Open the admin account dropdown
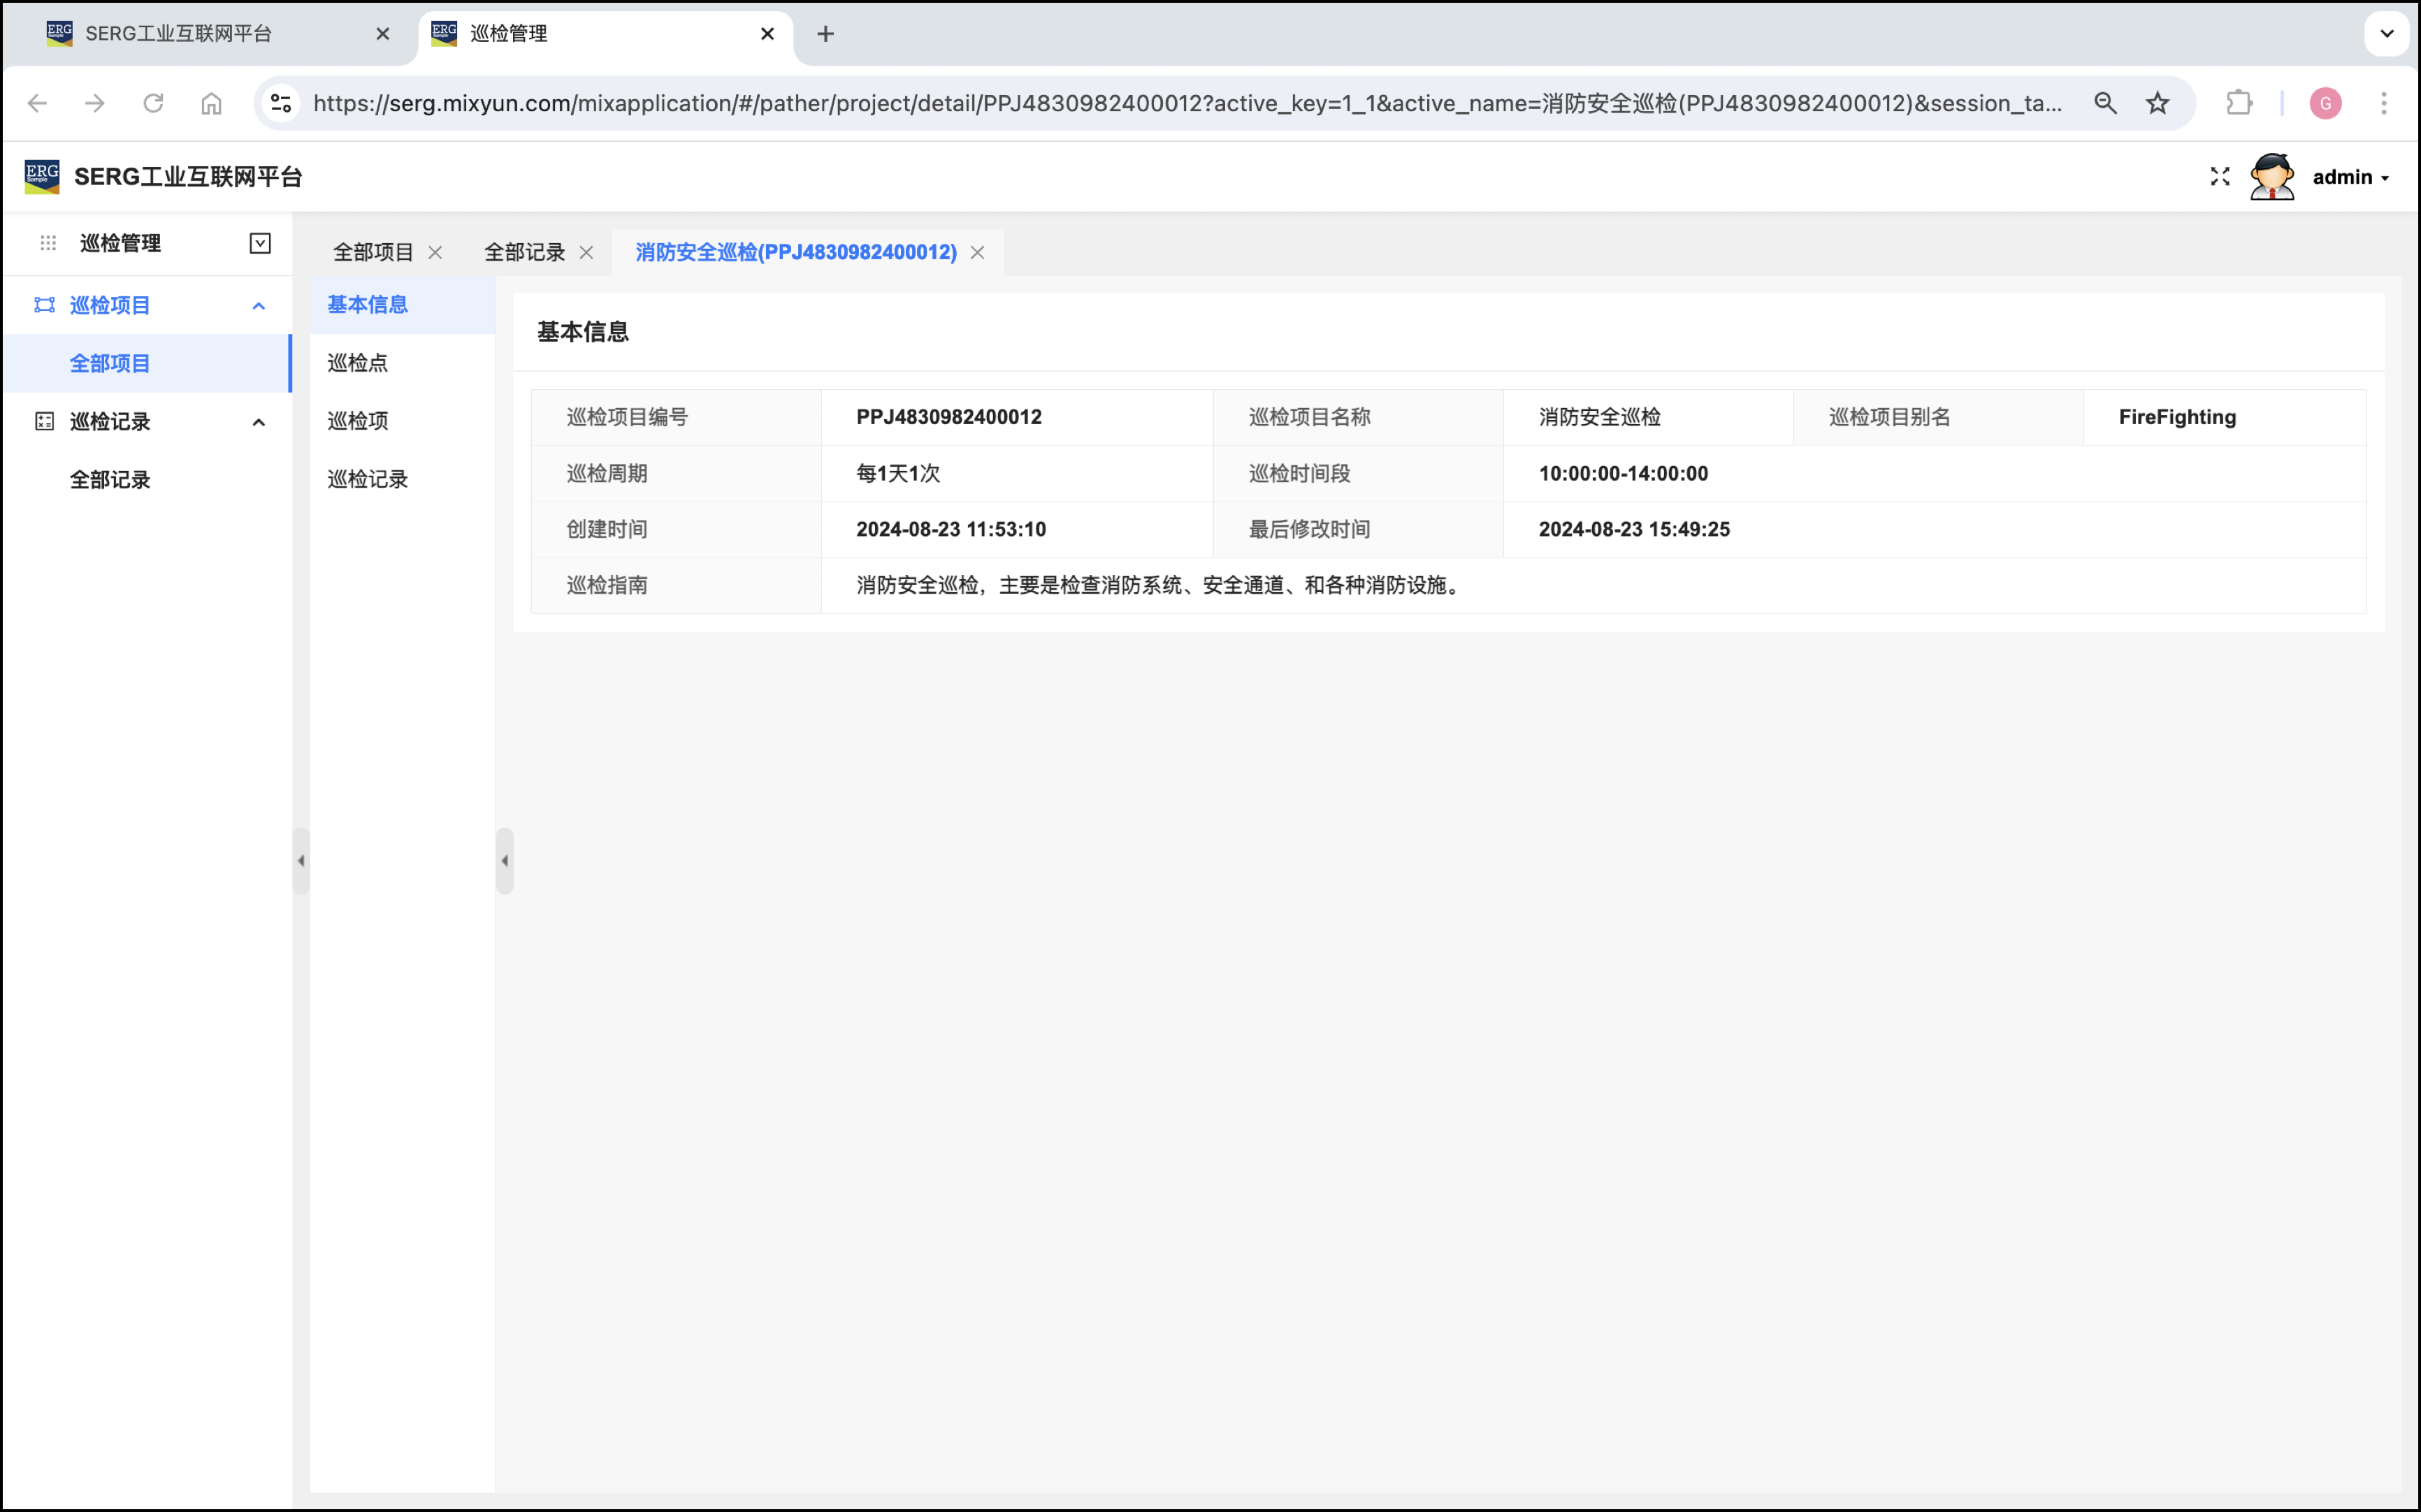Screen dimensions: 2421x1512 point(2350,177)
